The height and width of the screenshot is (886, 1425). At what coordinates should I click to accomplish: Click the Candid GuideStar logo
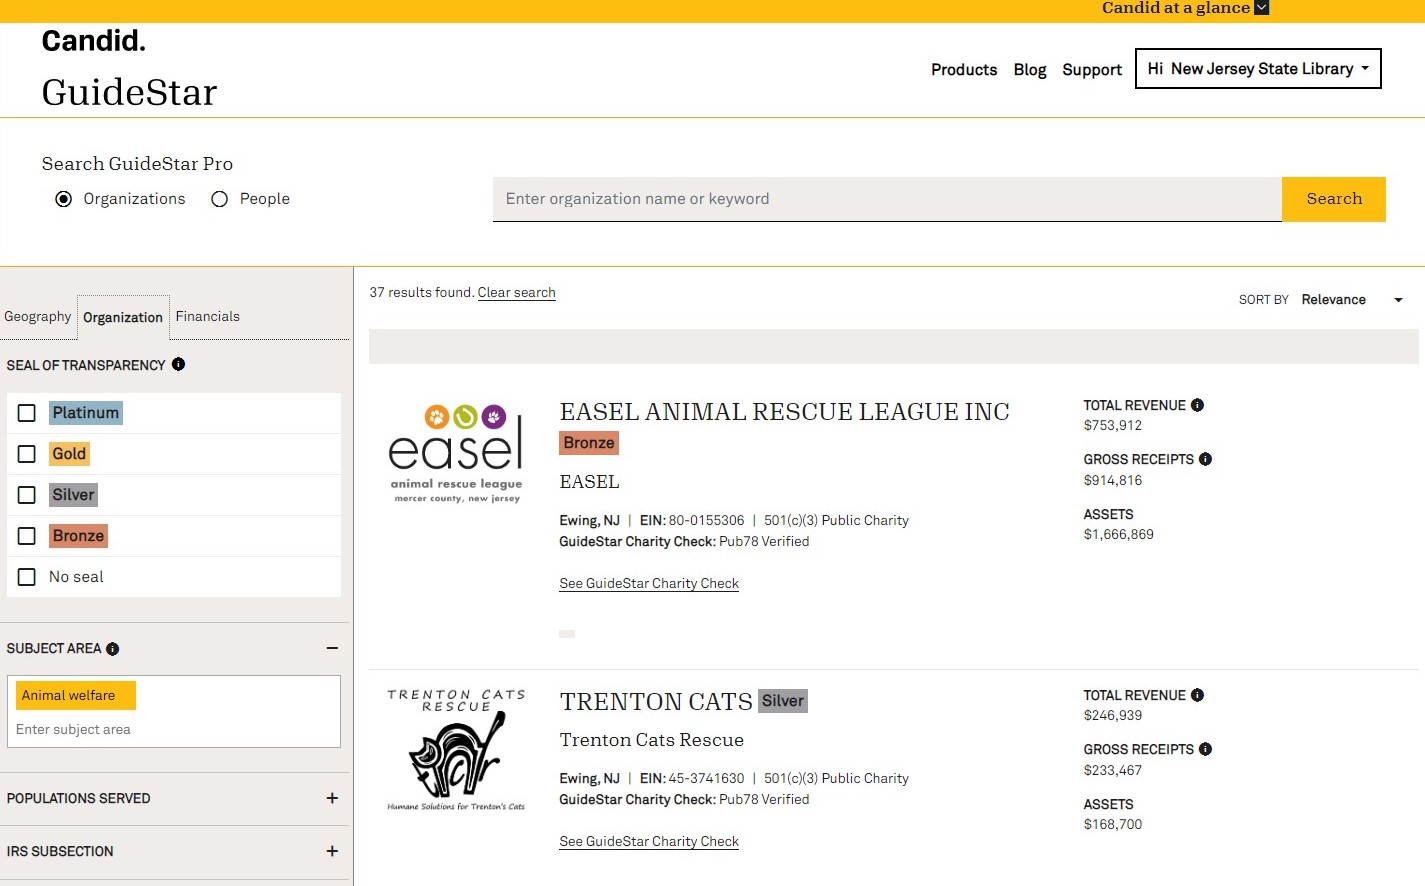pos(129,69)
